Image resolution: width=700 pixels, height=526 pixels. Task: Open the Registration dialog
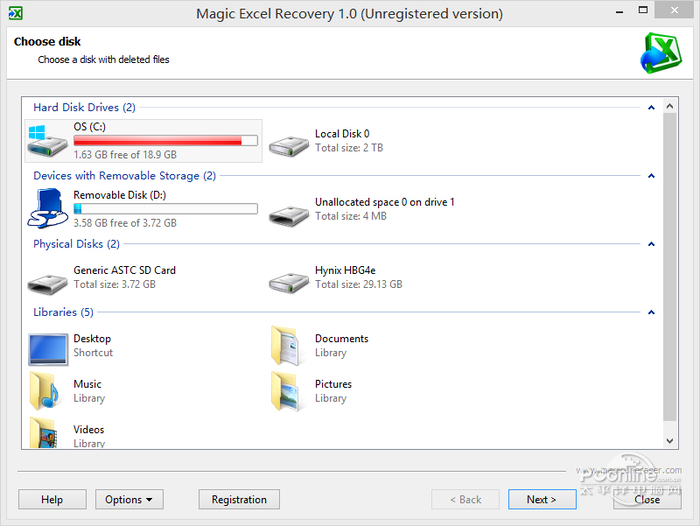tap(239, 499)
